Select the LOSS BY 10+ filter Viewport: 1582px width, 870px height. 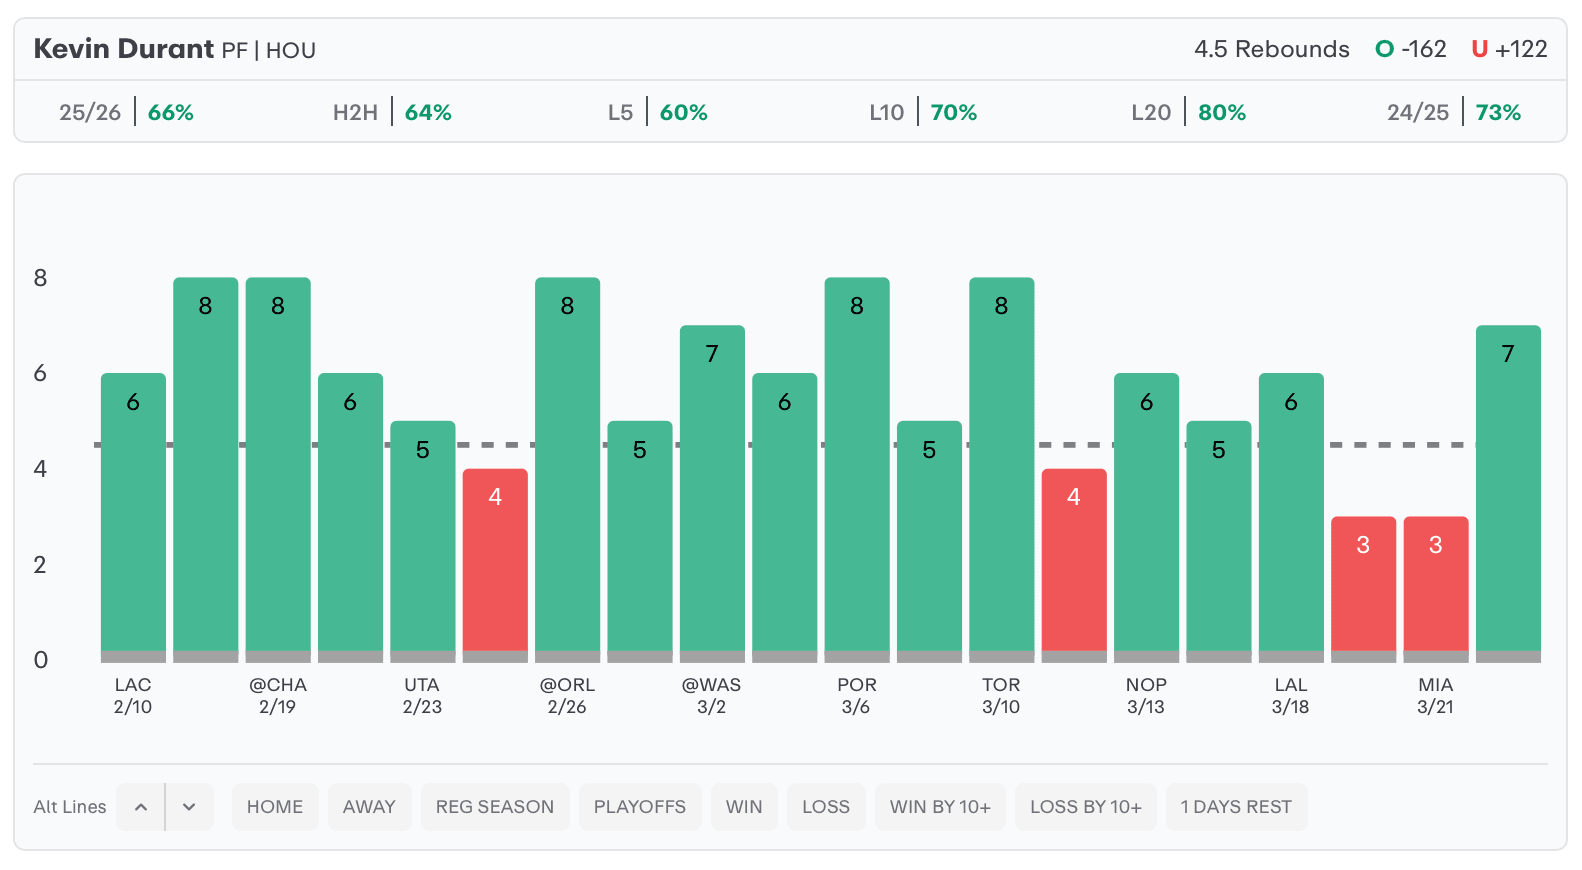[1085, 807]
